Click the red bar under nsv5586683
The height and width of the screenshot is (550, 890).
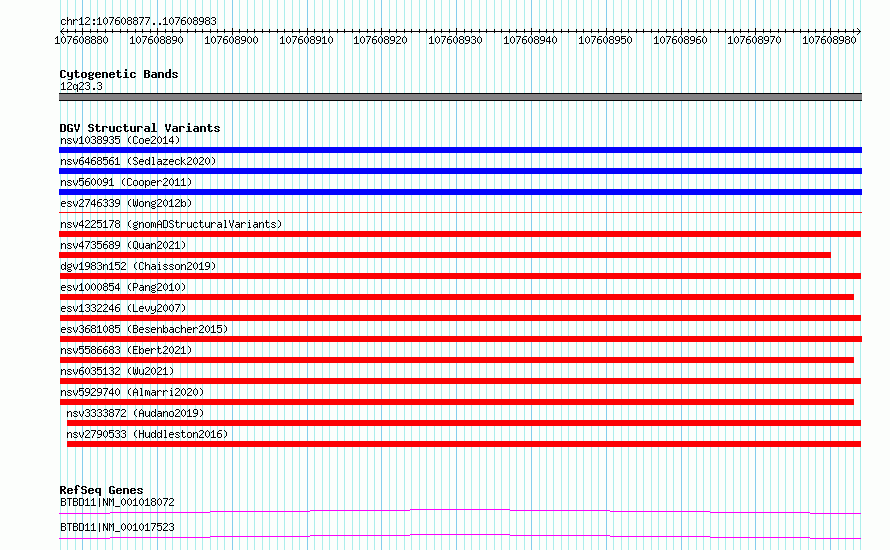click(456, 360)
